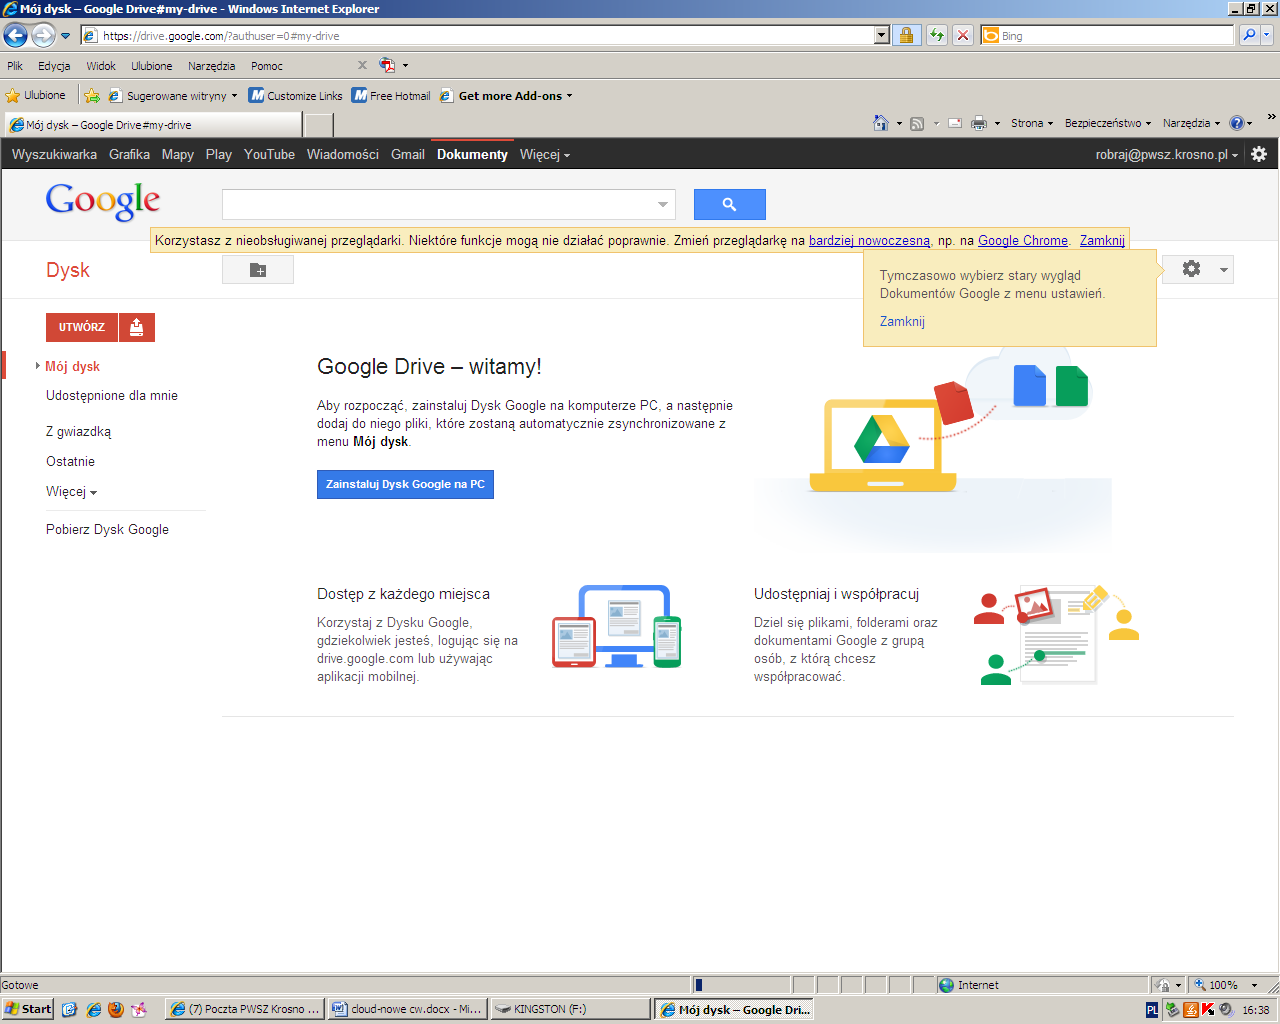Click the RSS feeds icon
This screenshot has height=1024, width=1280.
coord(917,123)
